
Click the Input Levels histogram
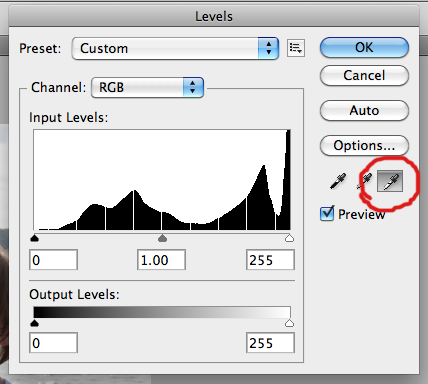tap(162, 180)
